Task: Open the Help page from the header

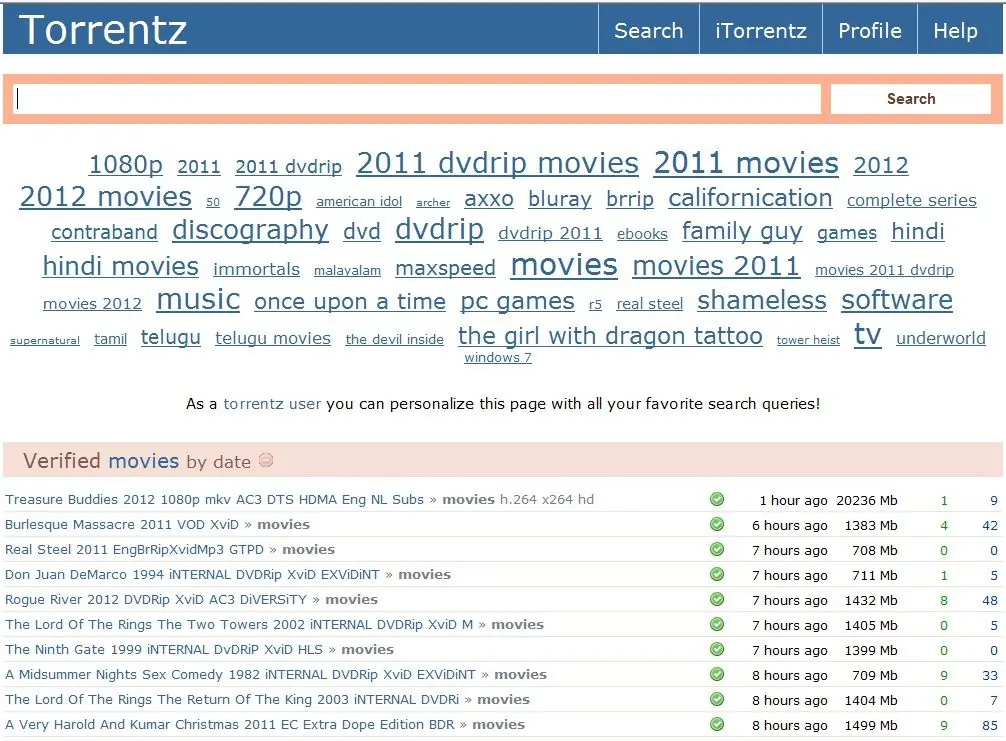Action: pos(955,30)
